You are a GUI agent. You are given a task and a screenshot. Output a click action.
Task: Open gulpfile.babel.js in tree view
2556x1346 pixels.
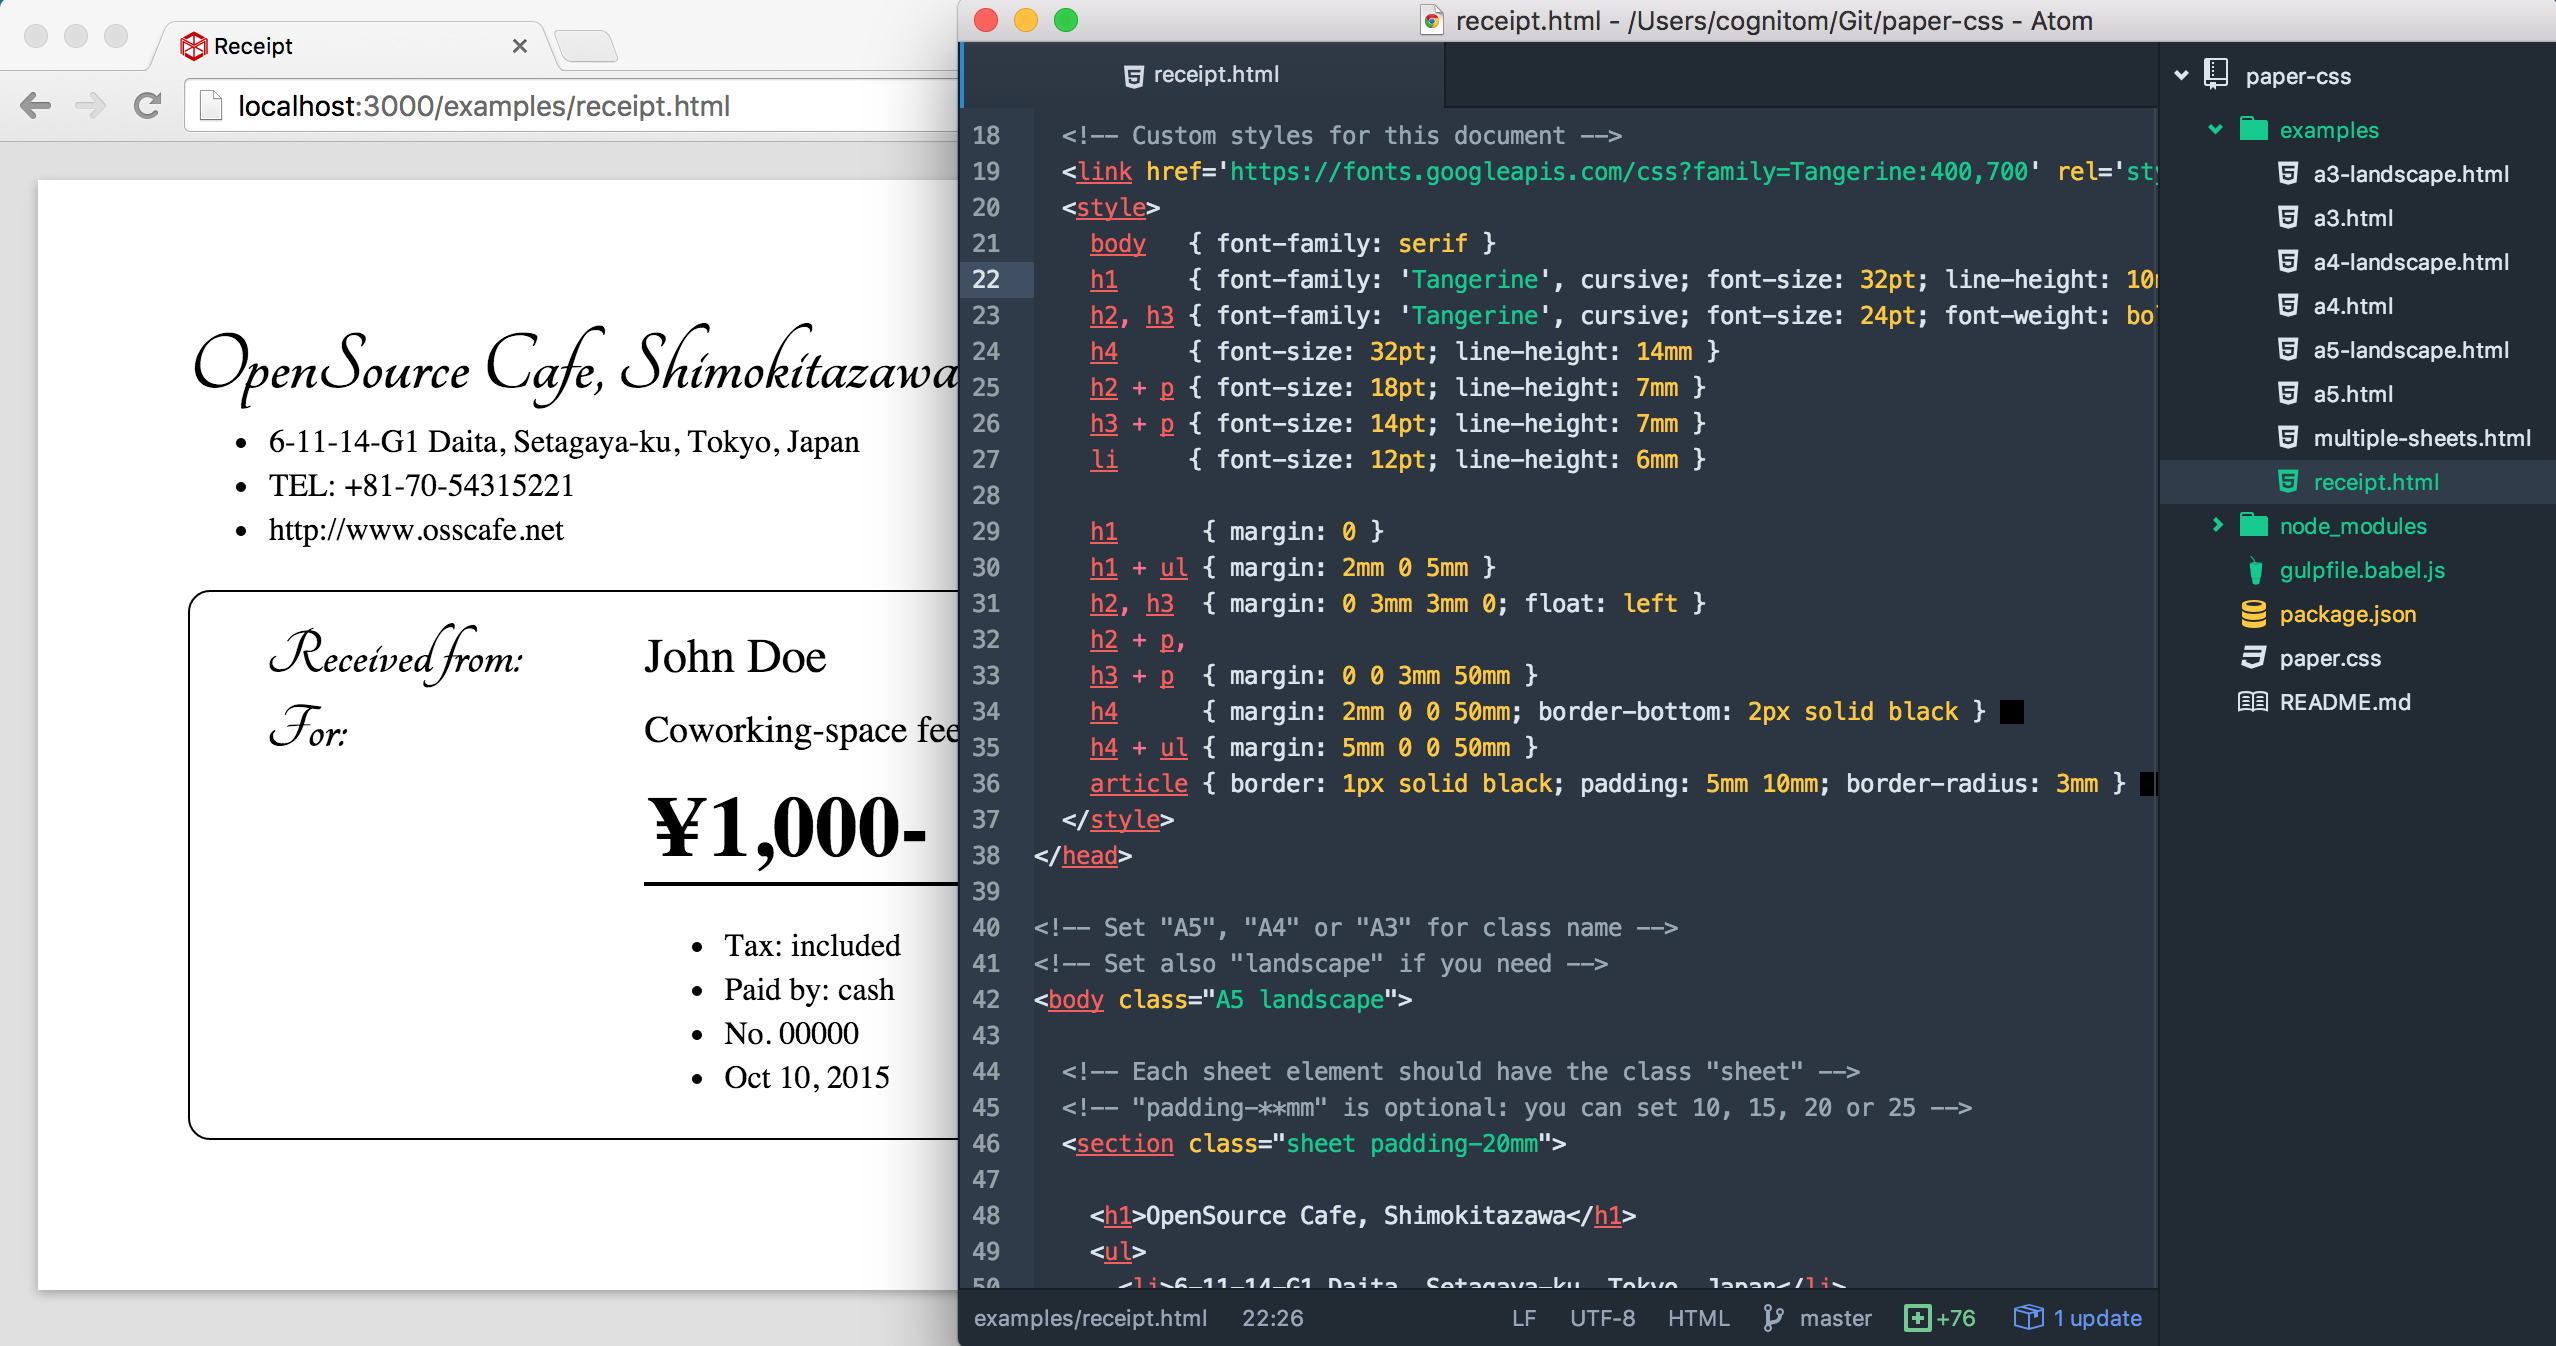(x=2361, y=570)
